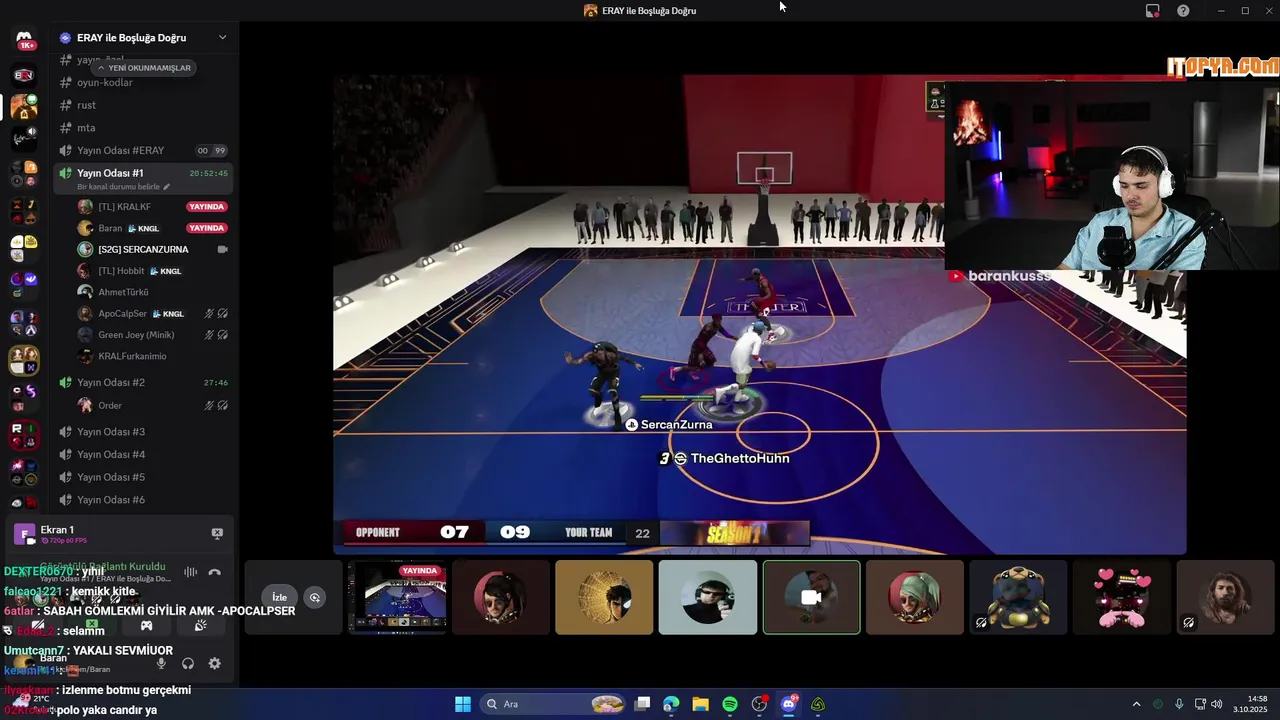
Task: Open Microsoft Edge from taskbar
Action: point(671,704)
